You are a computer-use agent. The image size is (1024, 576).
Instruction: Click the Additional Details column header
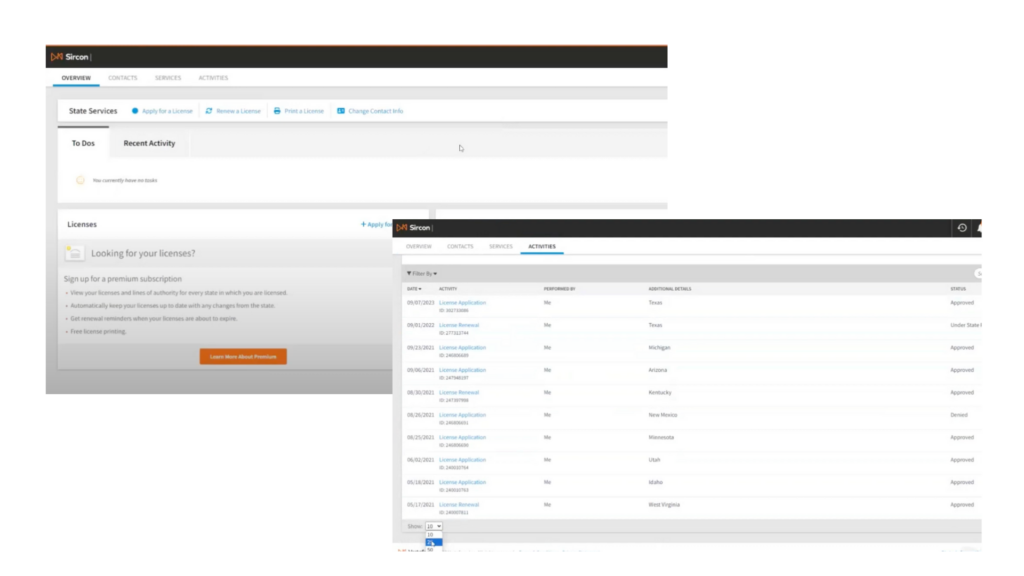coord(669,289)
